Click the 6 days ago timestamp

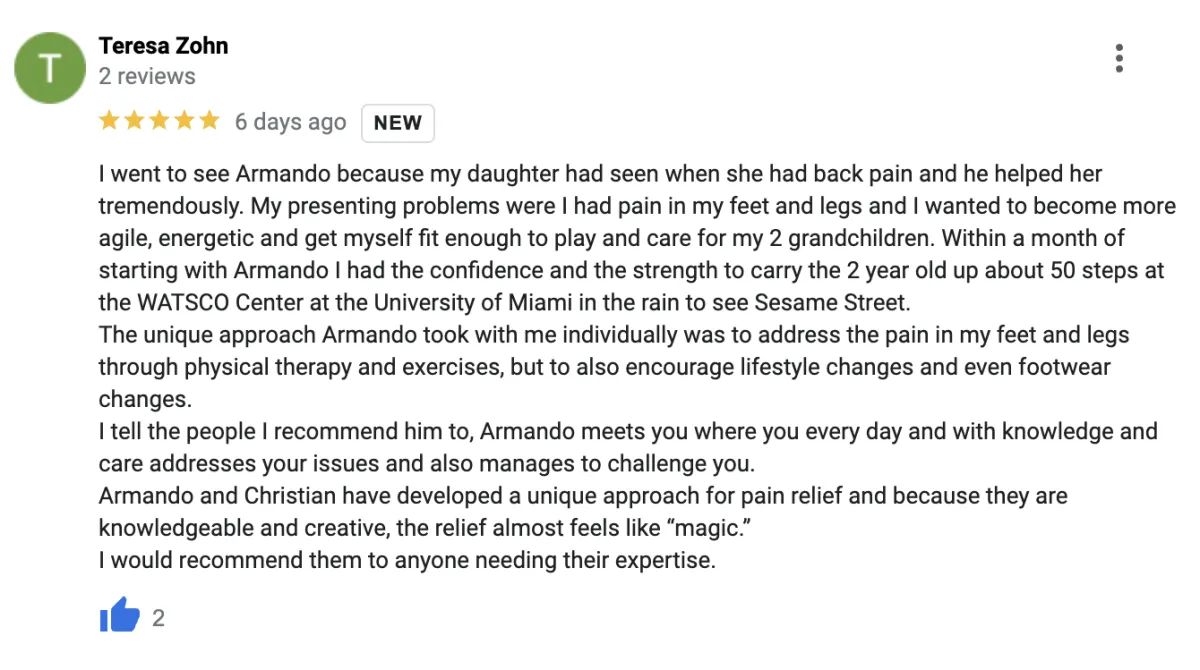coord(290,122)
